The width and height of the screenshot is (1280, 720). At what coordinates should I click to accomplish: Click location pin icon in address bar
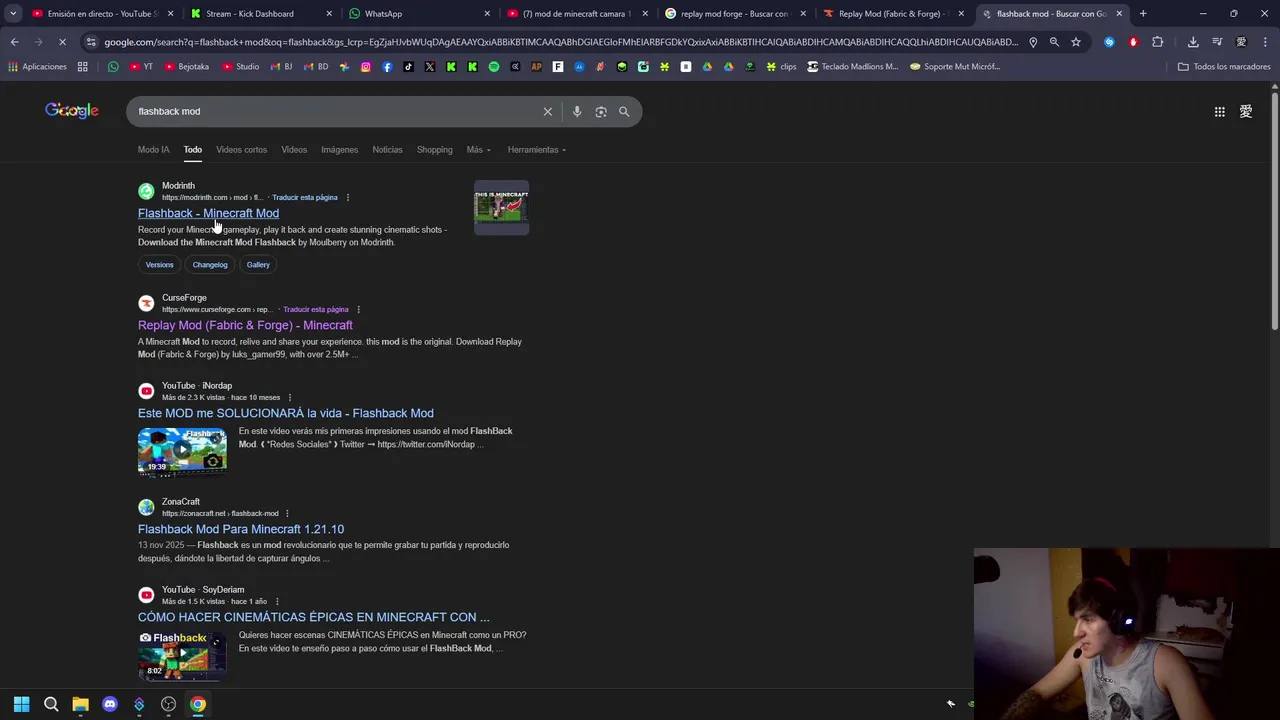[x=1033, y=42]
